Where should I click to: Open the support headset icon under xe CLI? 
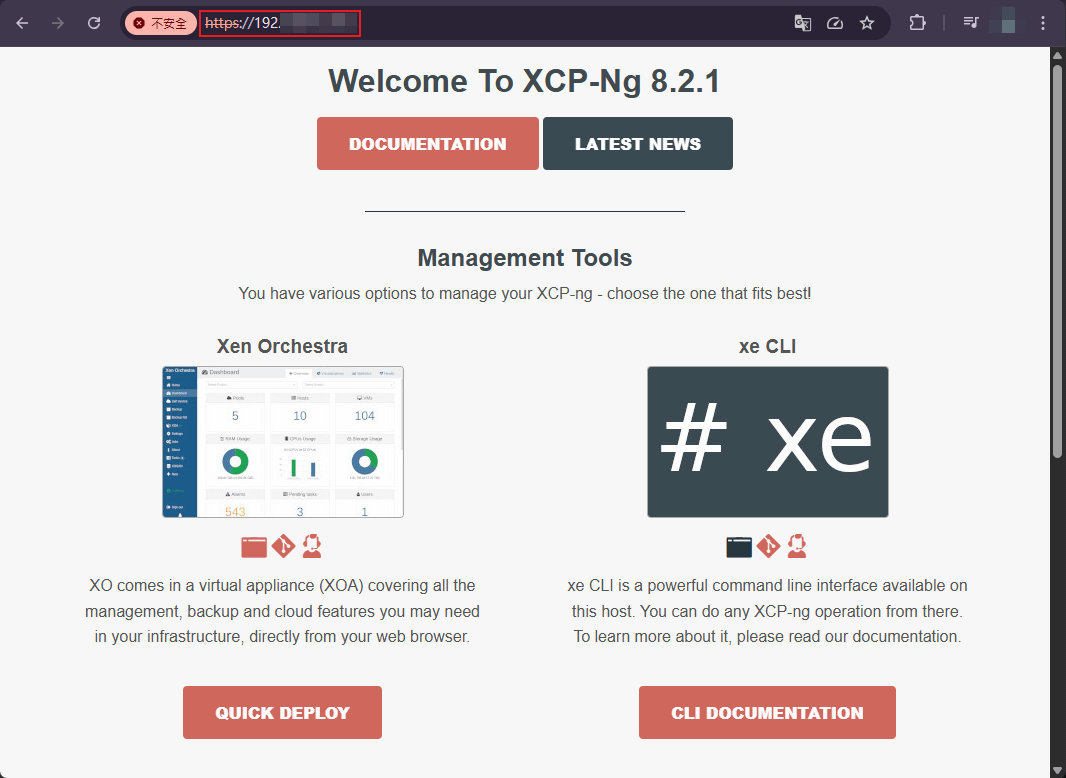[797, 546]
